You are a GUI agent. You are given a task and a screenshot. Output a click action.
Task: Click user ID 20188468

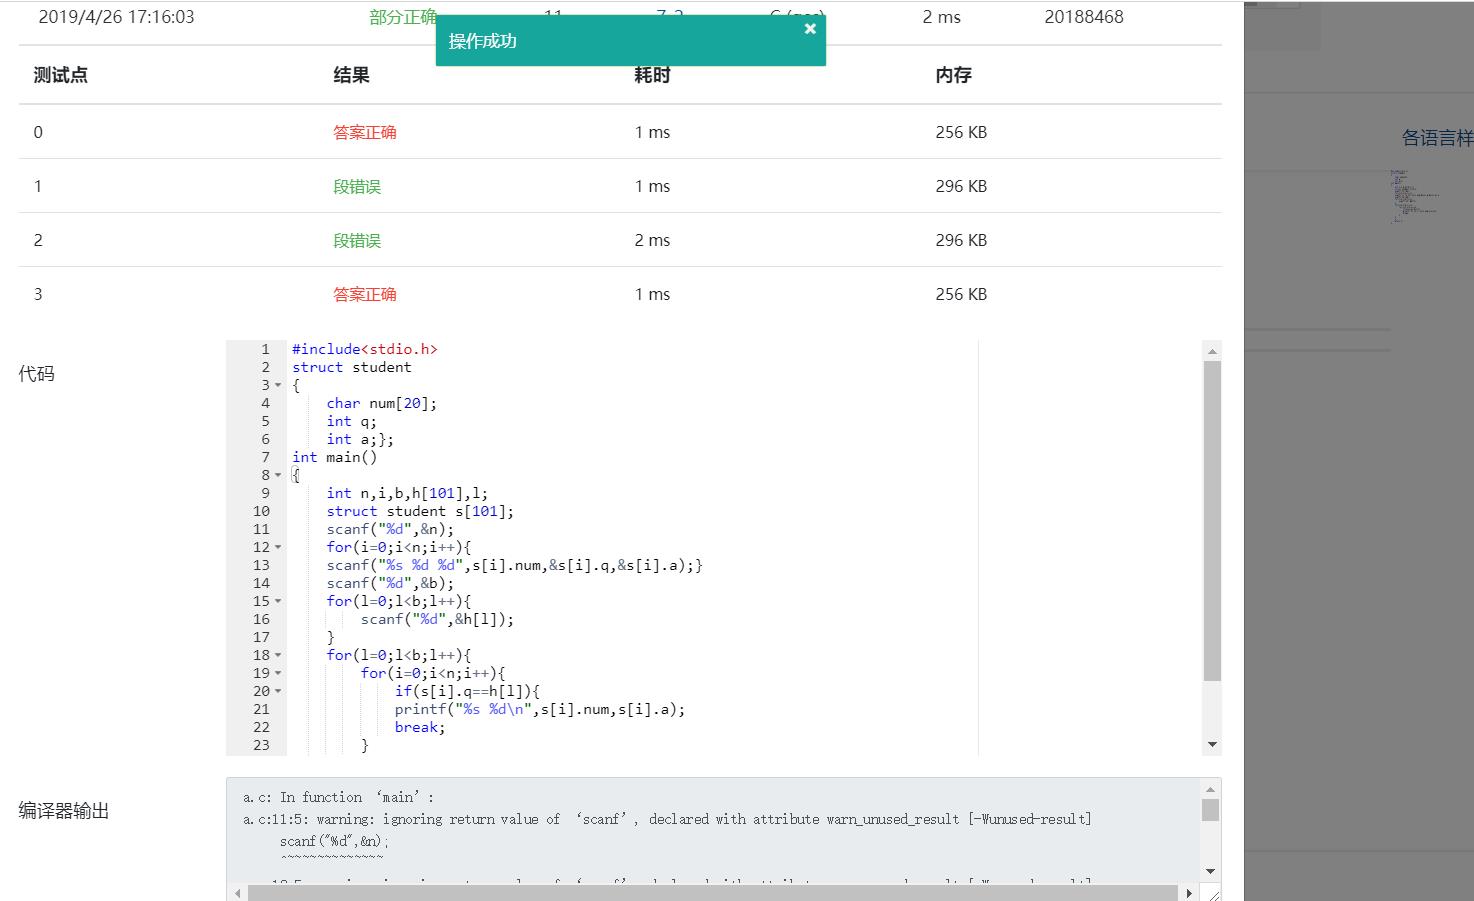pyautogui.click(x=1084, y=17)
